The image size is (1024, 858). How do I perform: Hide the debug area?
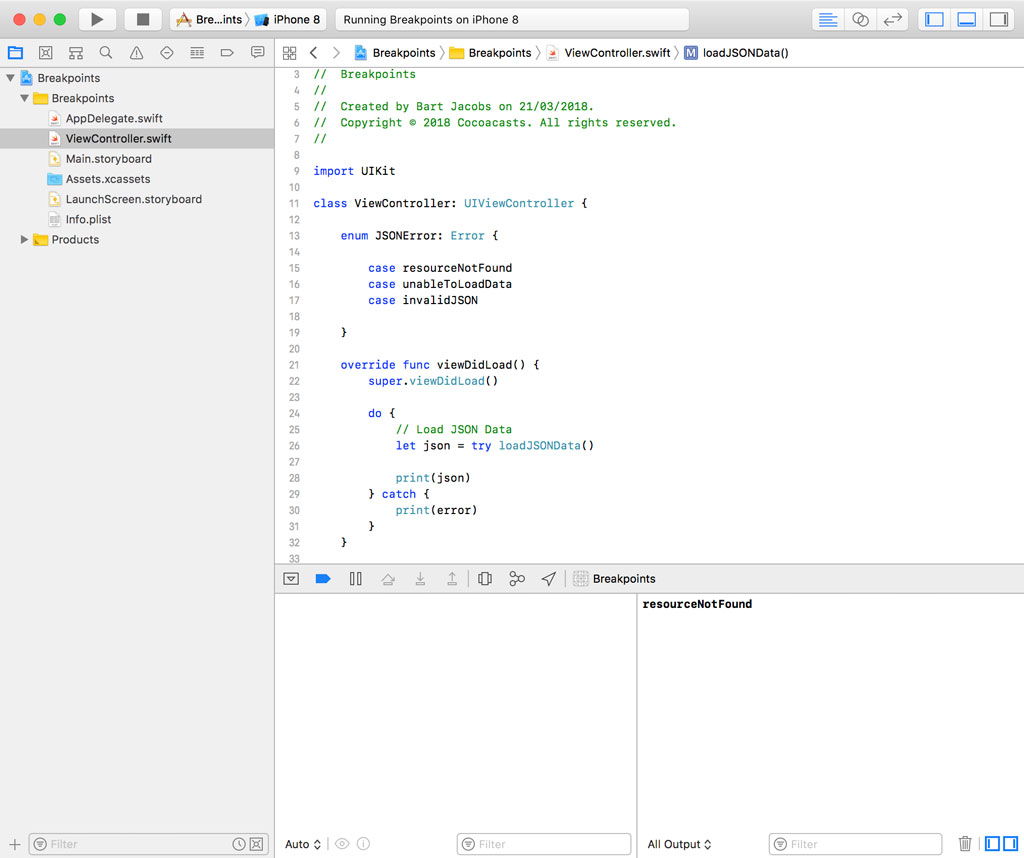point(290,578)
